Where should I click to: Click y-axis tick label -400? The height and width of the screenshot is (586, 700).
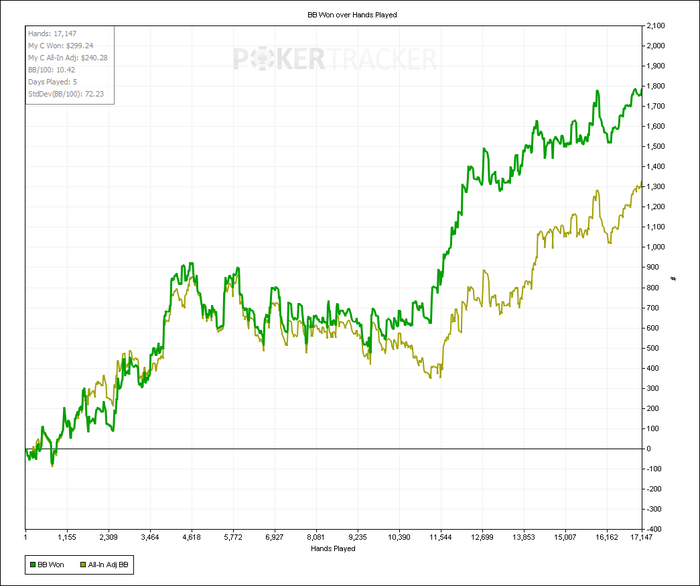click(654, 529)
